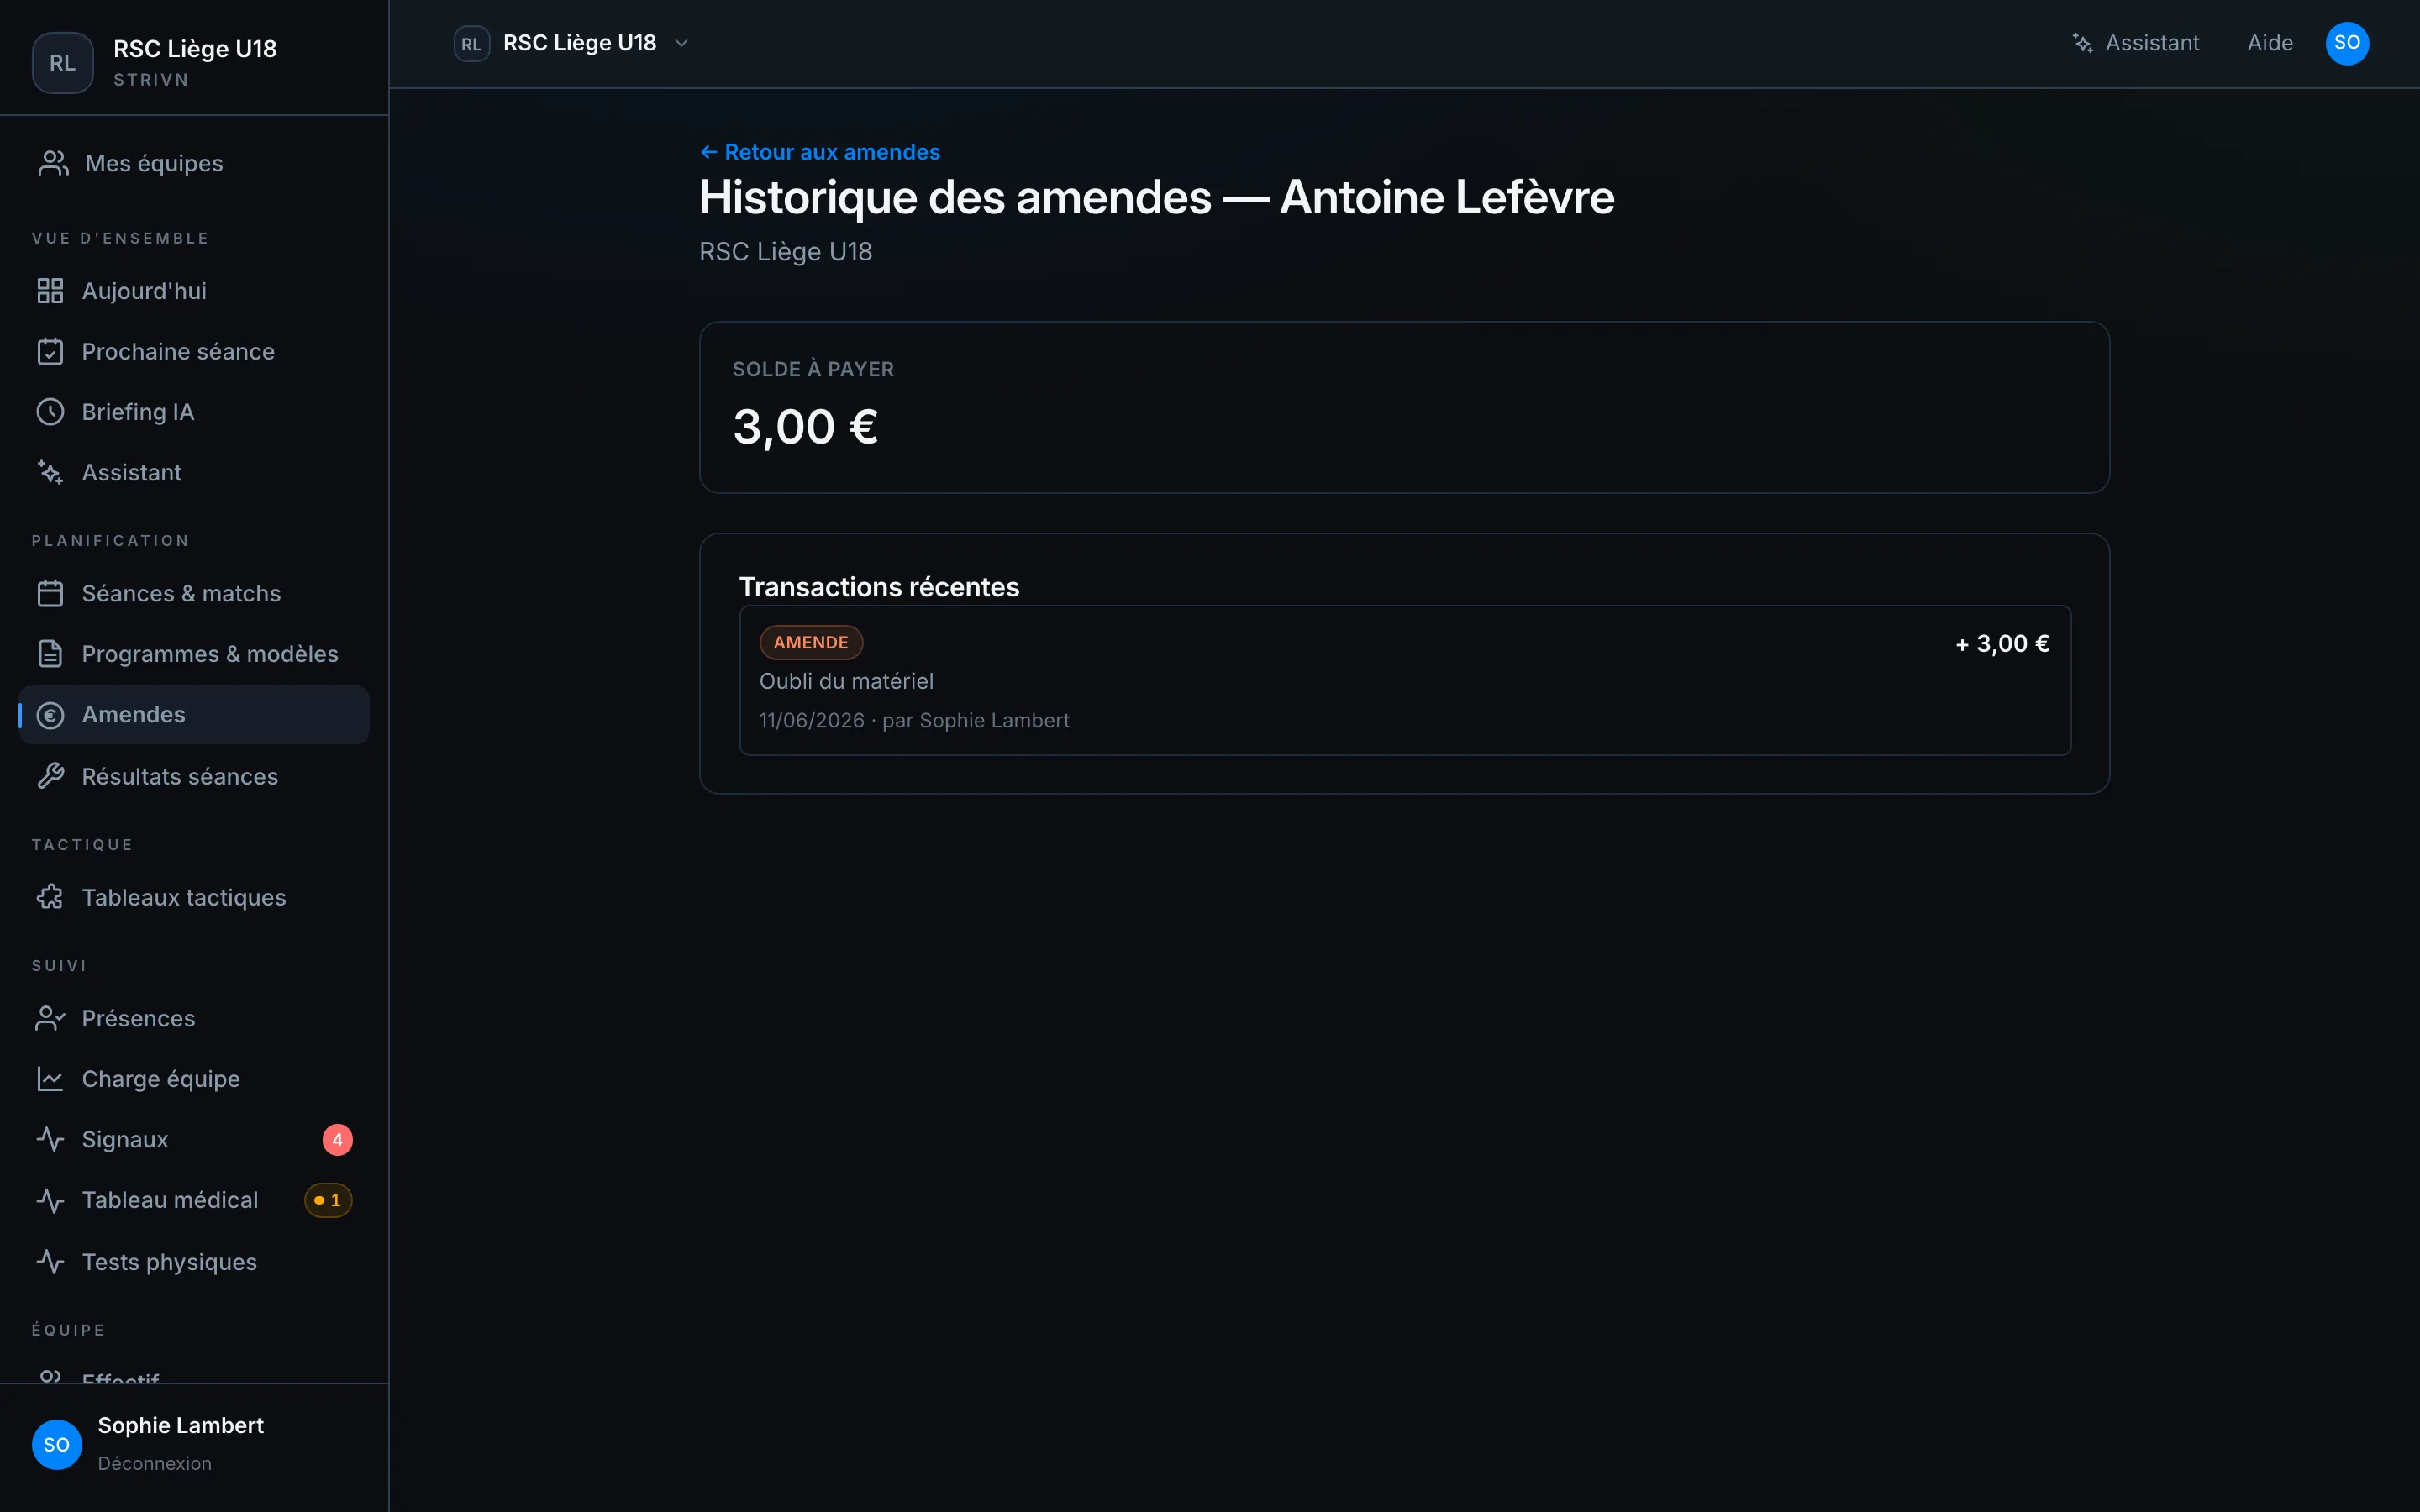This screenshot has height=1512, width=2420.
Task: Click the Aide link
Action: 2270,43
